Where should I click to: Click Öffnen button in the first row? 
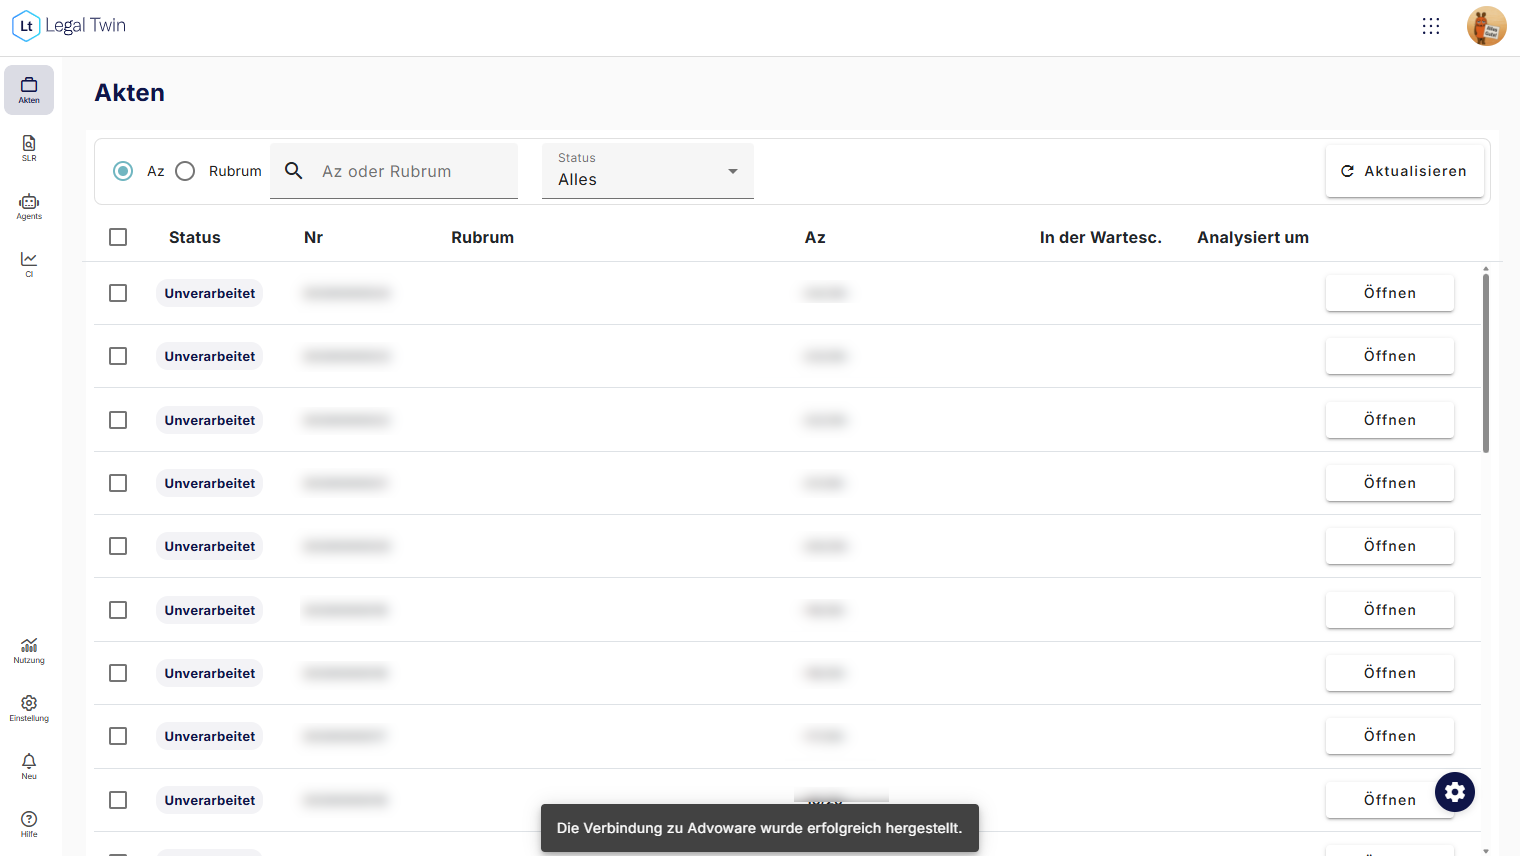click(1390, 293)
